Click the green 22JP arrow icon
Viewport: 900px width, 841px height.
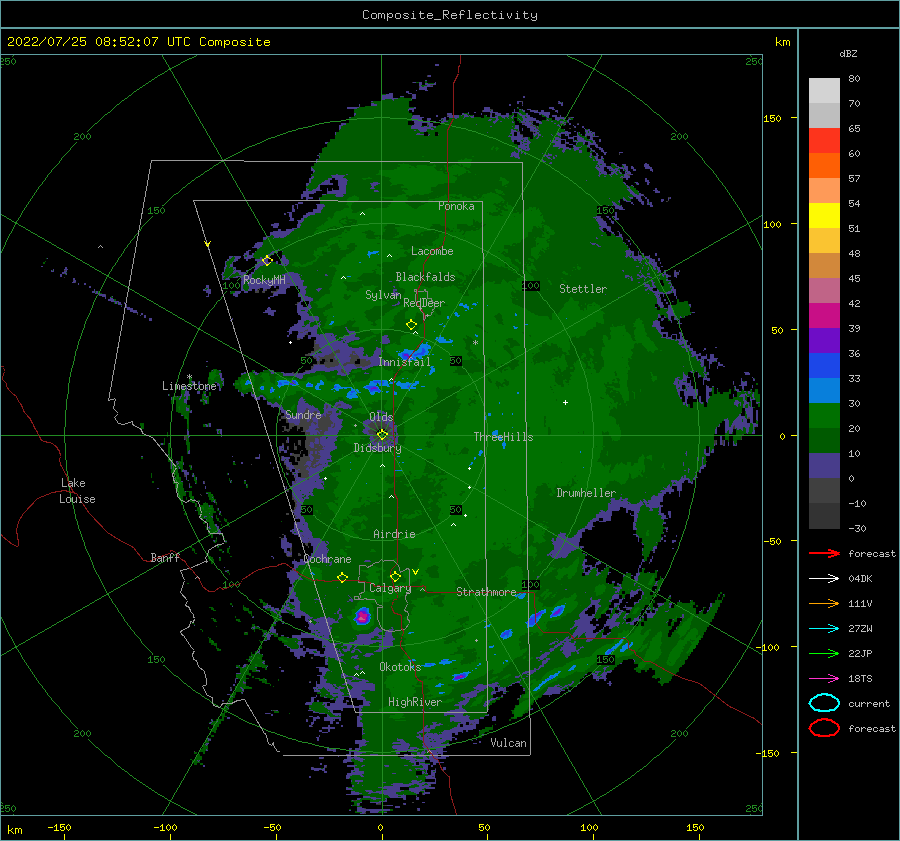point(824,653)
